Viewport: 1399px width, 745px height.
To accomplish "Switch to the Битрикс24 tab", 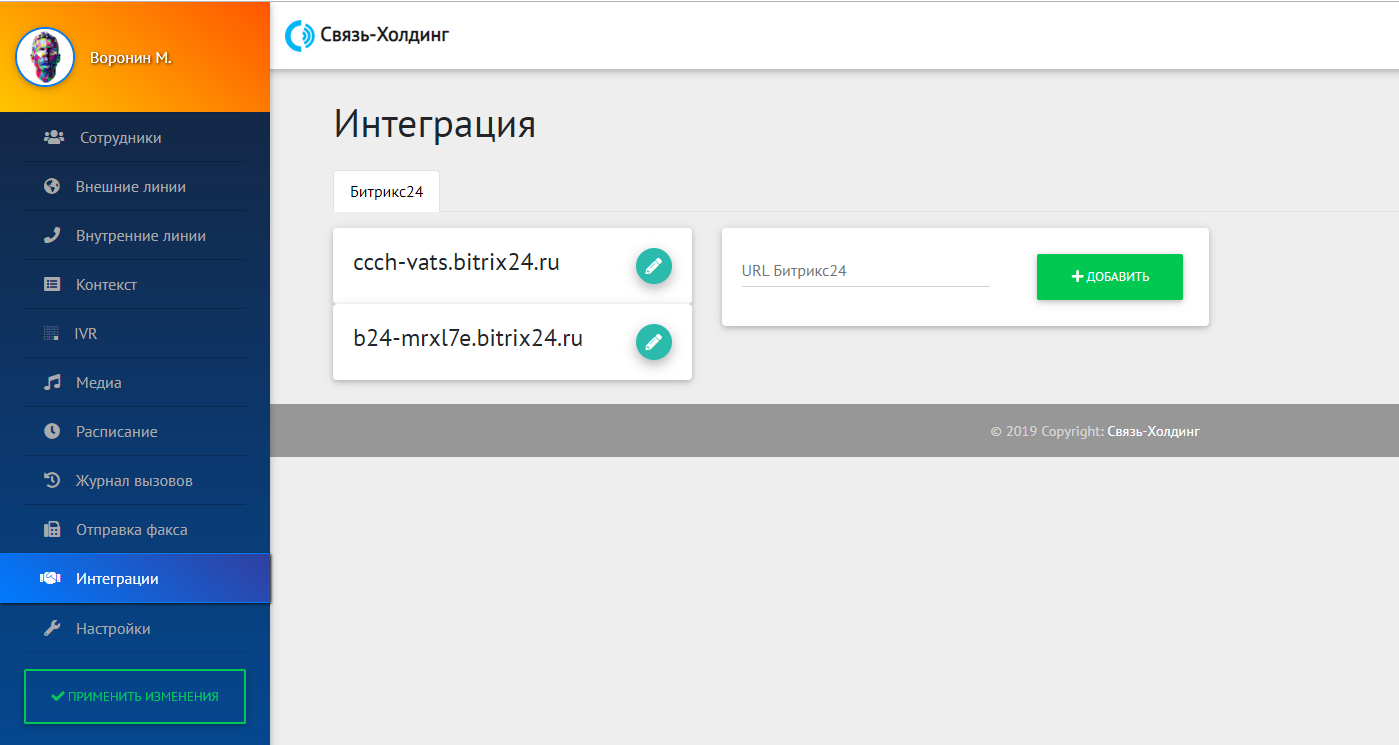I will click(386, 192).
